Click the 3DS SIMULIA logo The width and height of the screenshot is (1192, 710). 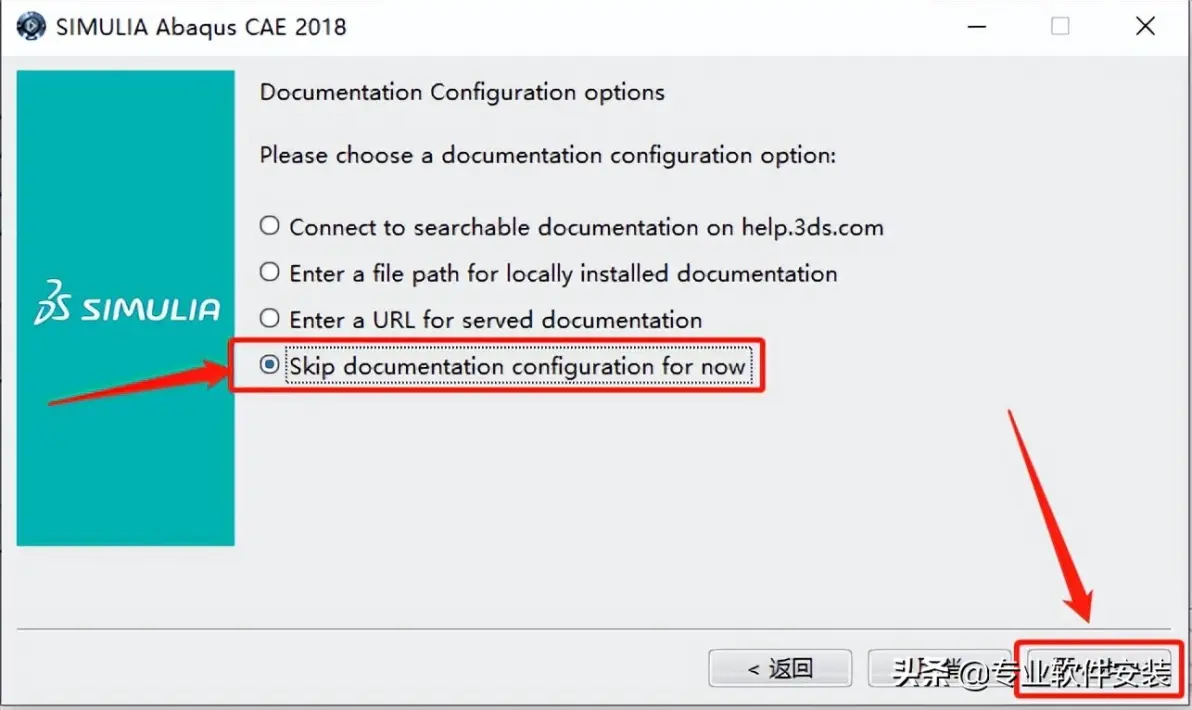[x=126, y=303]
